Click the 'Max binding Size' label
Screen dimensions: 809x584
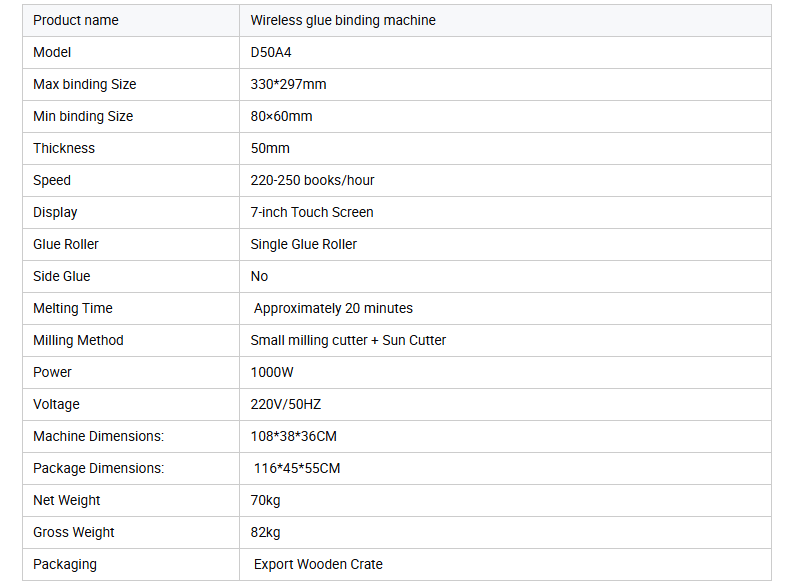click(85, 84)
